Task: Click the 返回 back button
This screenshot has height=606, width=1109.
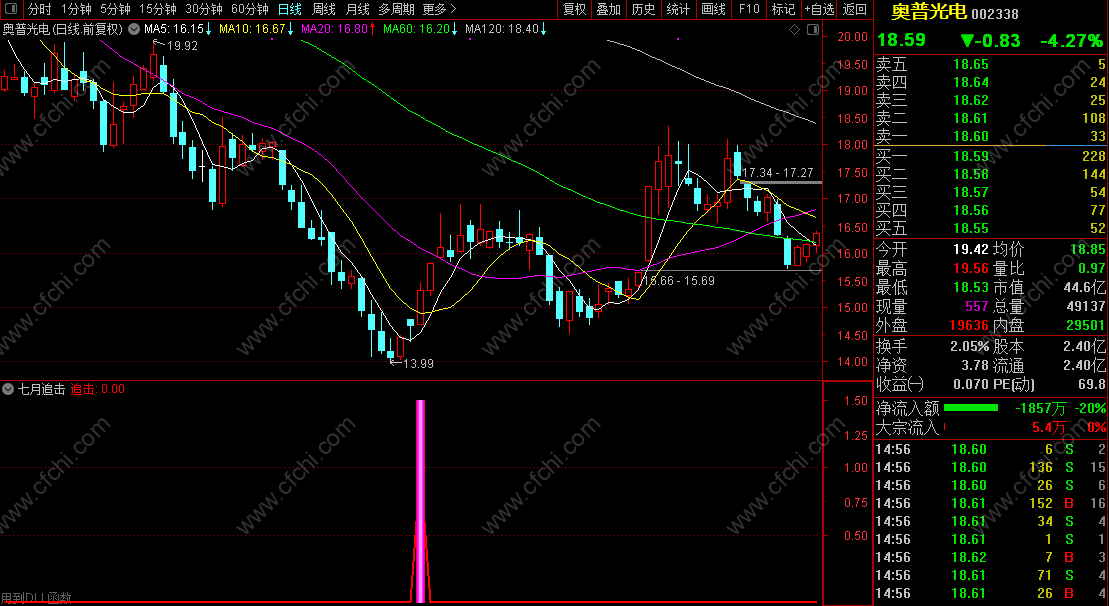Action: tap(855, 9)
